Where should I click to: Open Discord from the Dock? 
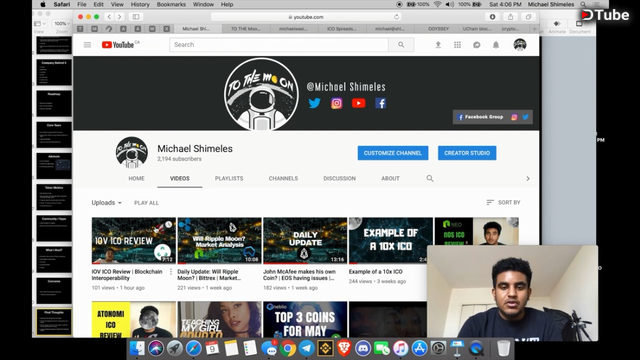pyautogui.click(x=363, y=349)
